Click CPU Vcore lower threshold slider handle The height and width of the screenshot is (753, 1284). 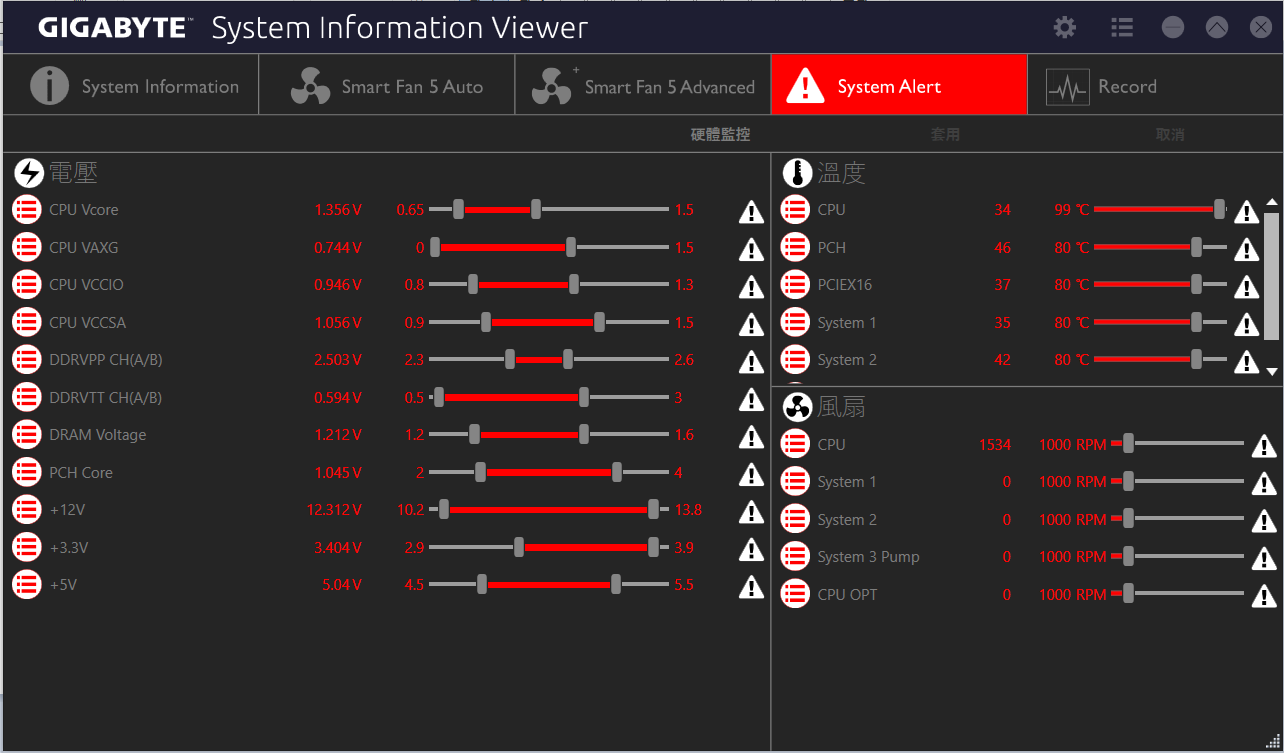[458, 209]
